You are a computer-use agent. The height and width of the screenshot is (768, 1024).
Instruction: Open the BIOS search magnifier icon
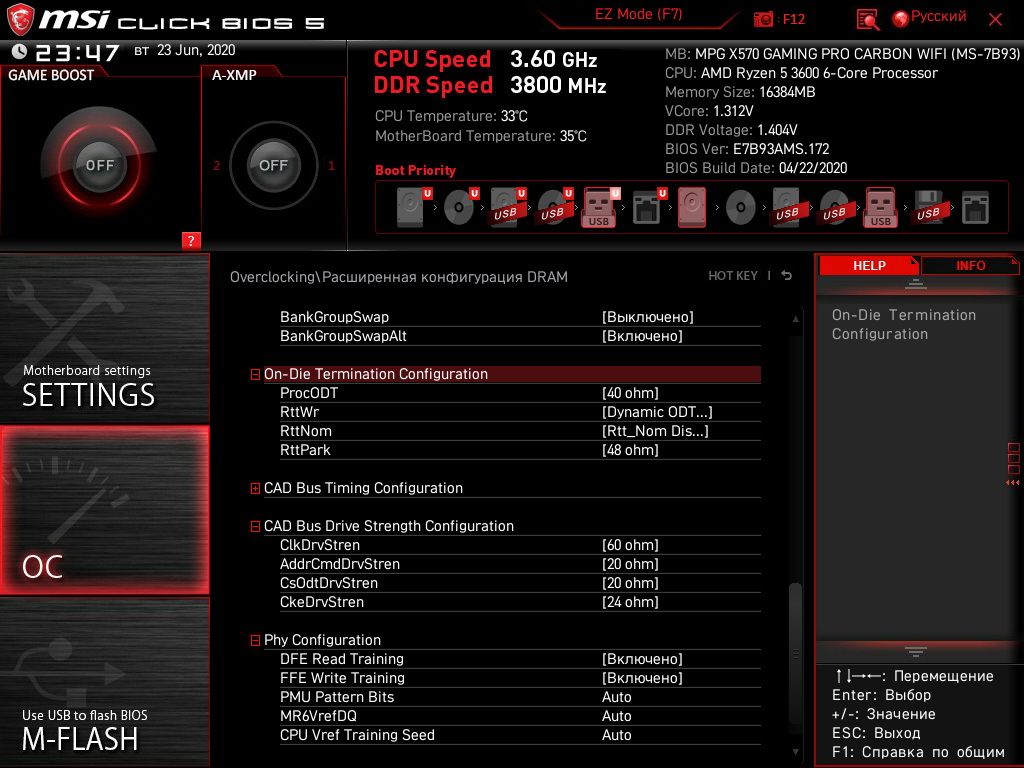(x=867, y=20)
